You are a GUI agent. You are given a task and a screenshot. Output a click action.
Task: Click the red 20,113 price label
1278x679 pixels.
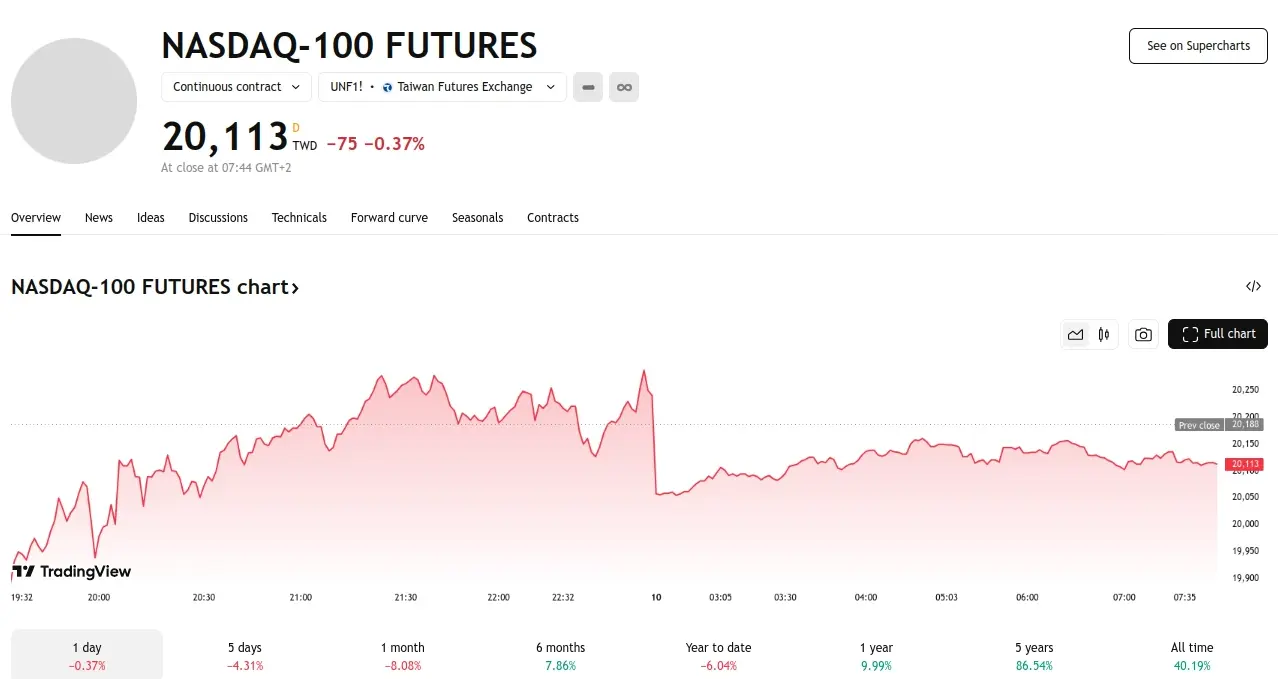point(1244,463)
